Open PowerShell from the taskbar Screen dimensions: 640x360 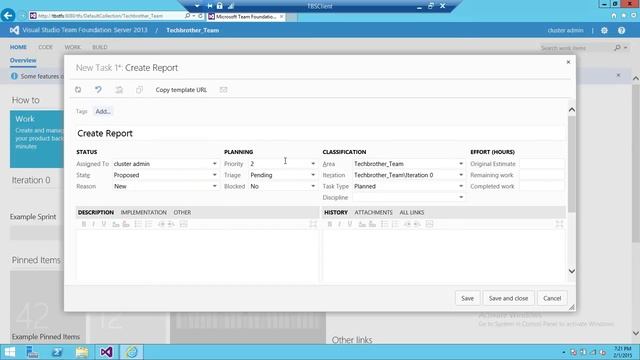pyautogui.click(x=57, y=352)
